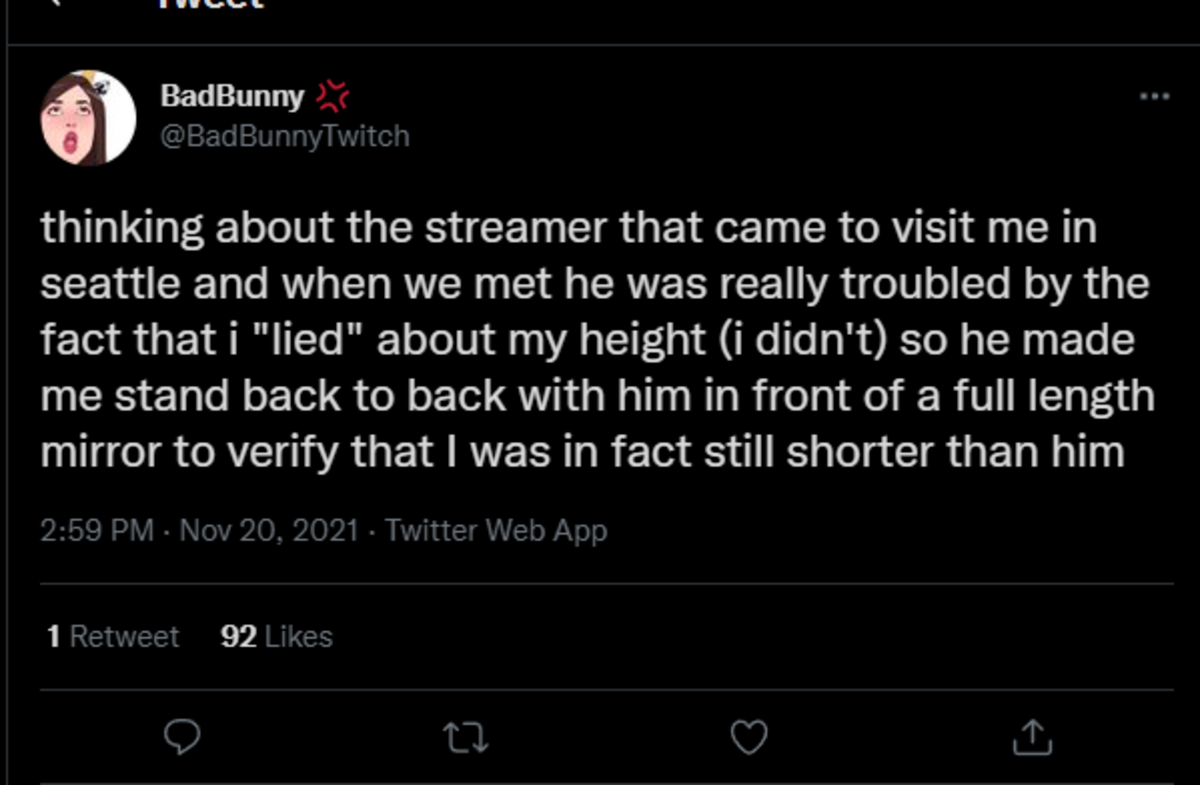Open the share tweet upload icon
The height and width of the screenshot is (785, 1200).
1032,738
